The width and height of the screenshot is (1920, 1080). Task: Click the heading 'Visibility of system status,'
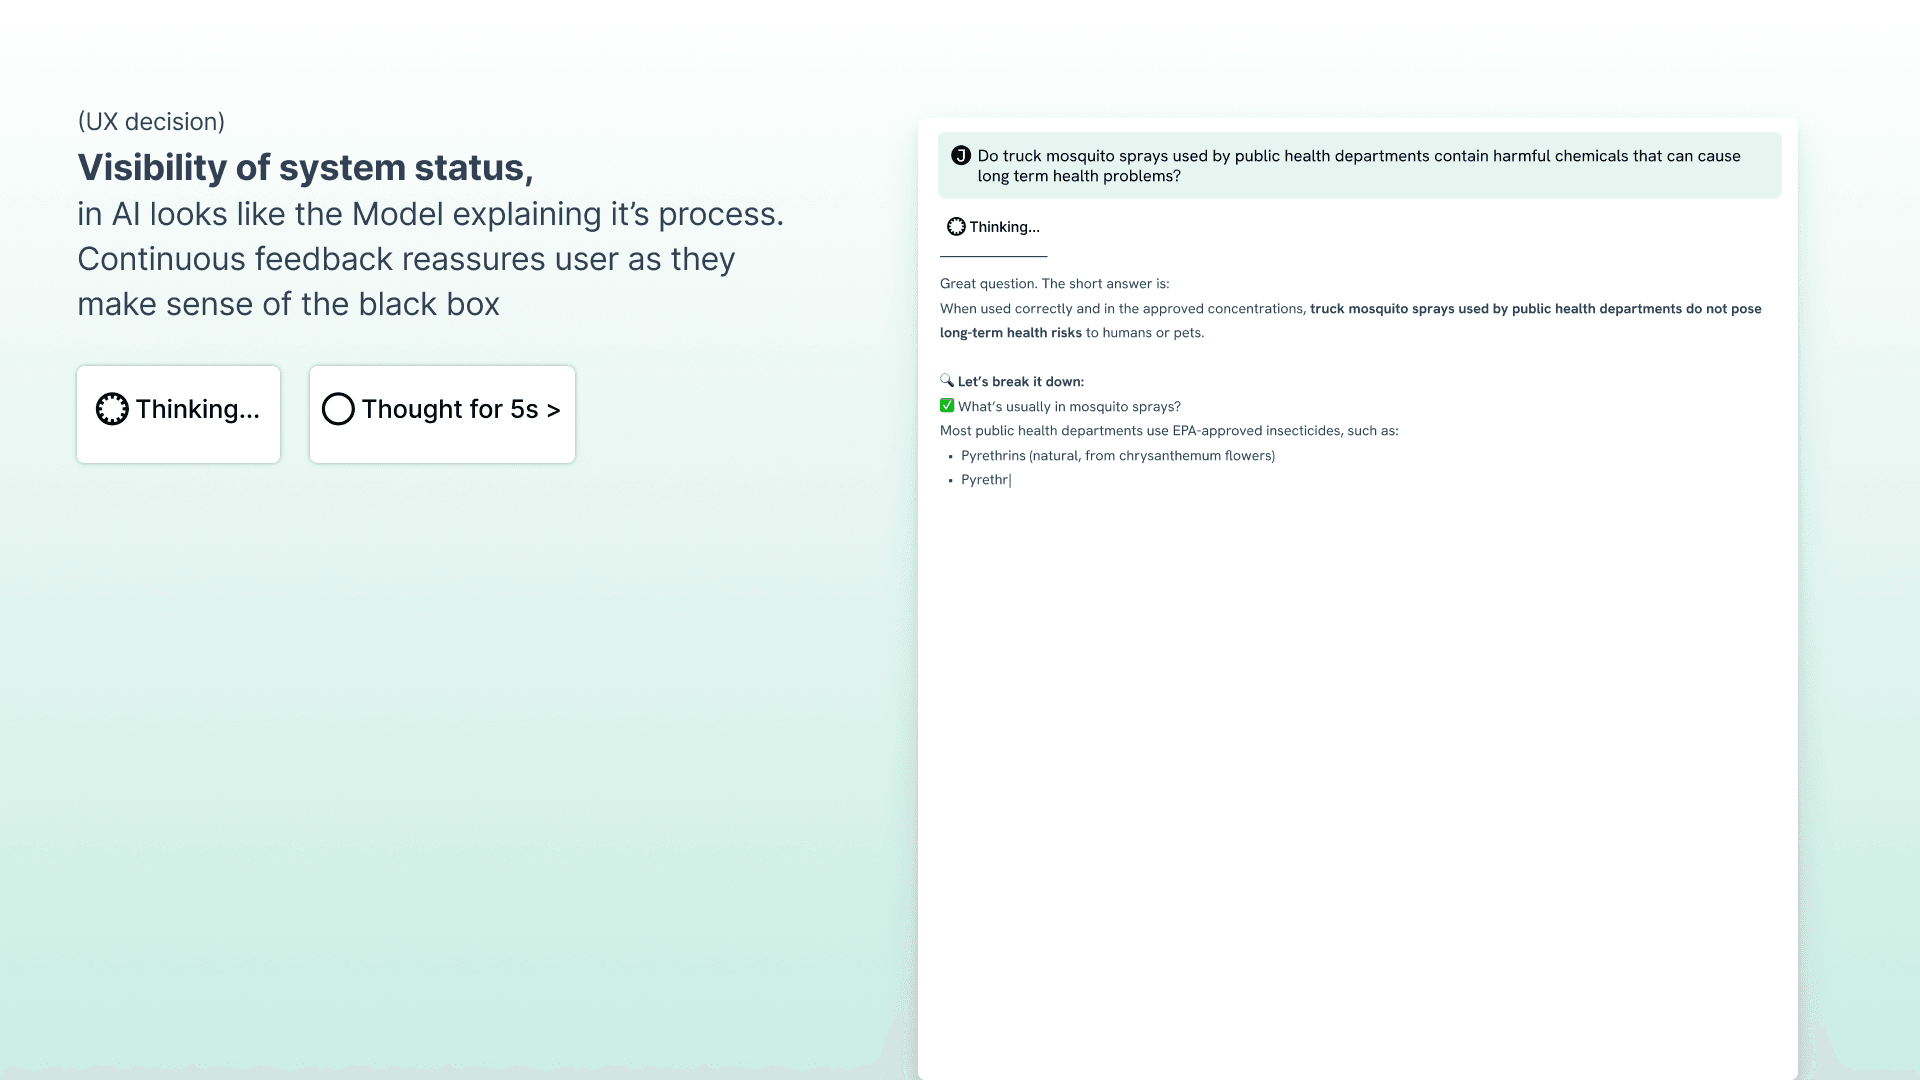click(305, 167)
